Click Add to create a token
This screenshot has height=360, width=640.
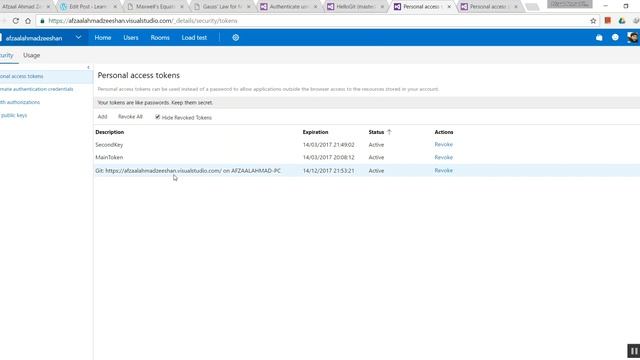coord(102,117)
